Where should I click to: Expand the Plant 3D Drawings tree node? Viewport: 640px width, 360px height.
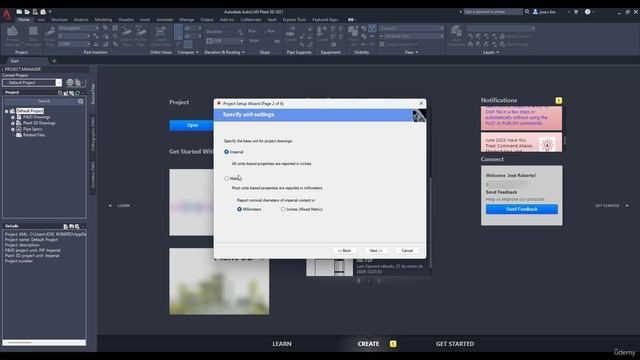[13, 123]
